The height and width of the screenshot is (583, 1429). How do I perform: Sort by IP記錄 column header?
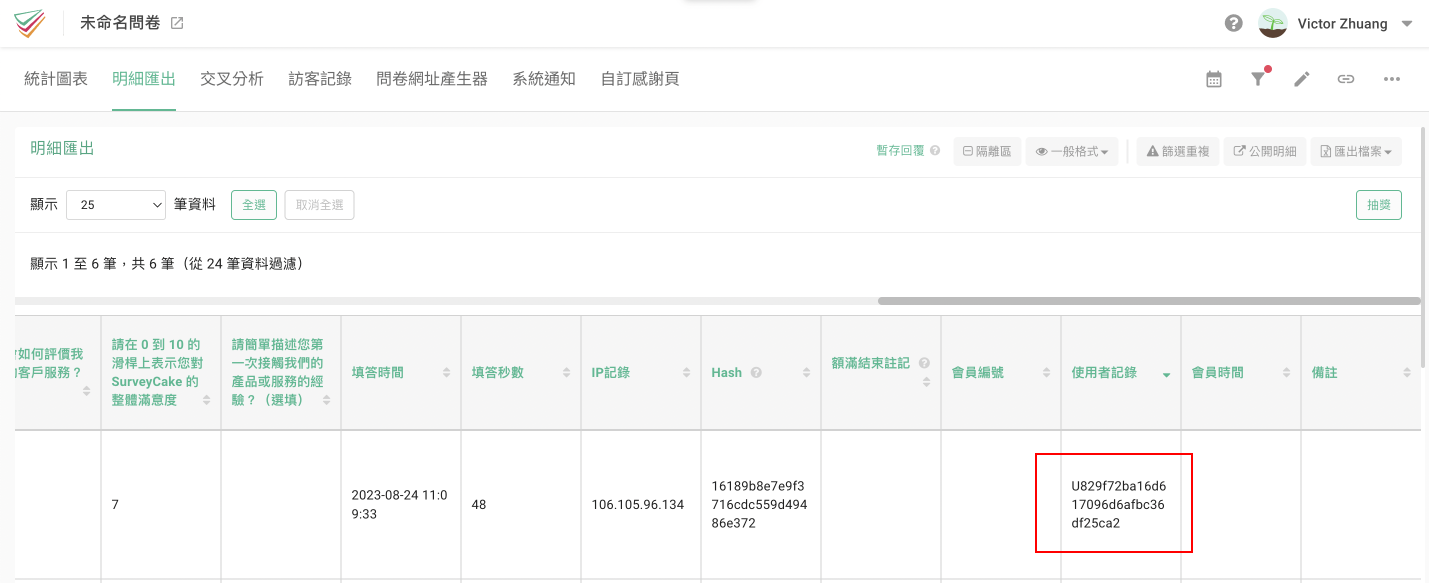pyautogui.click(x=640, y=372)
